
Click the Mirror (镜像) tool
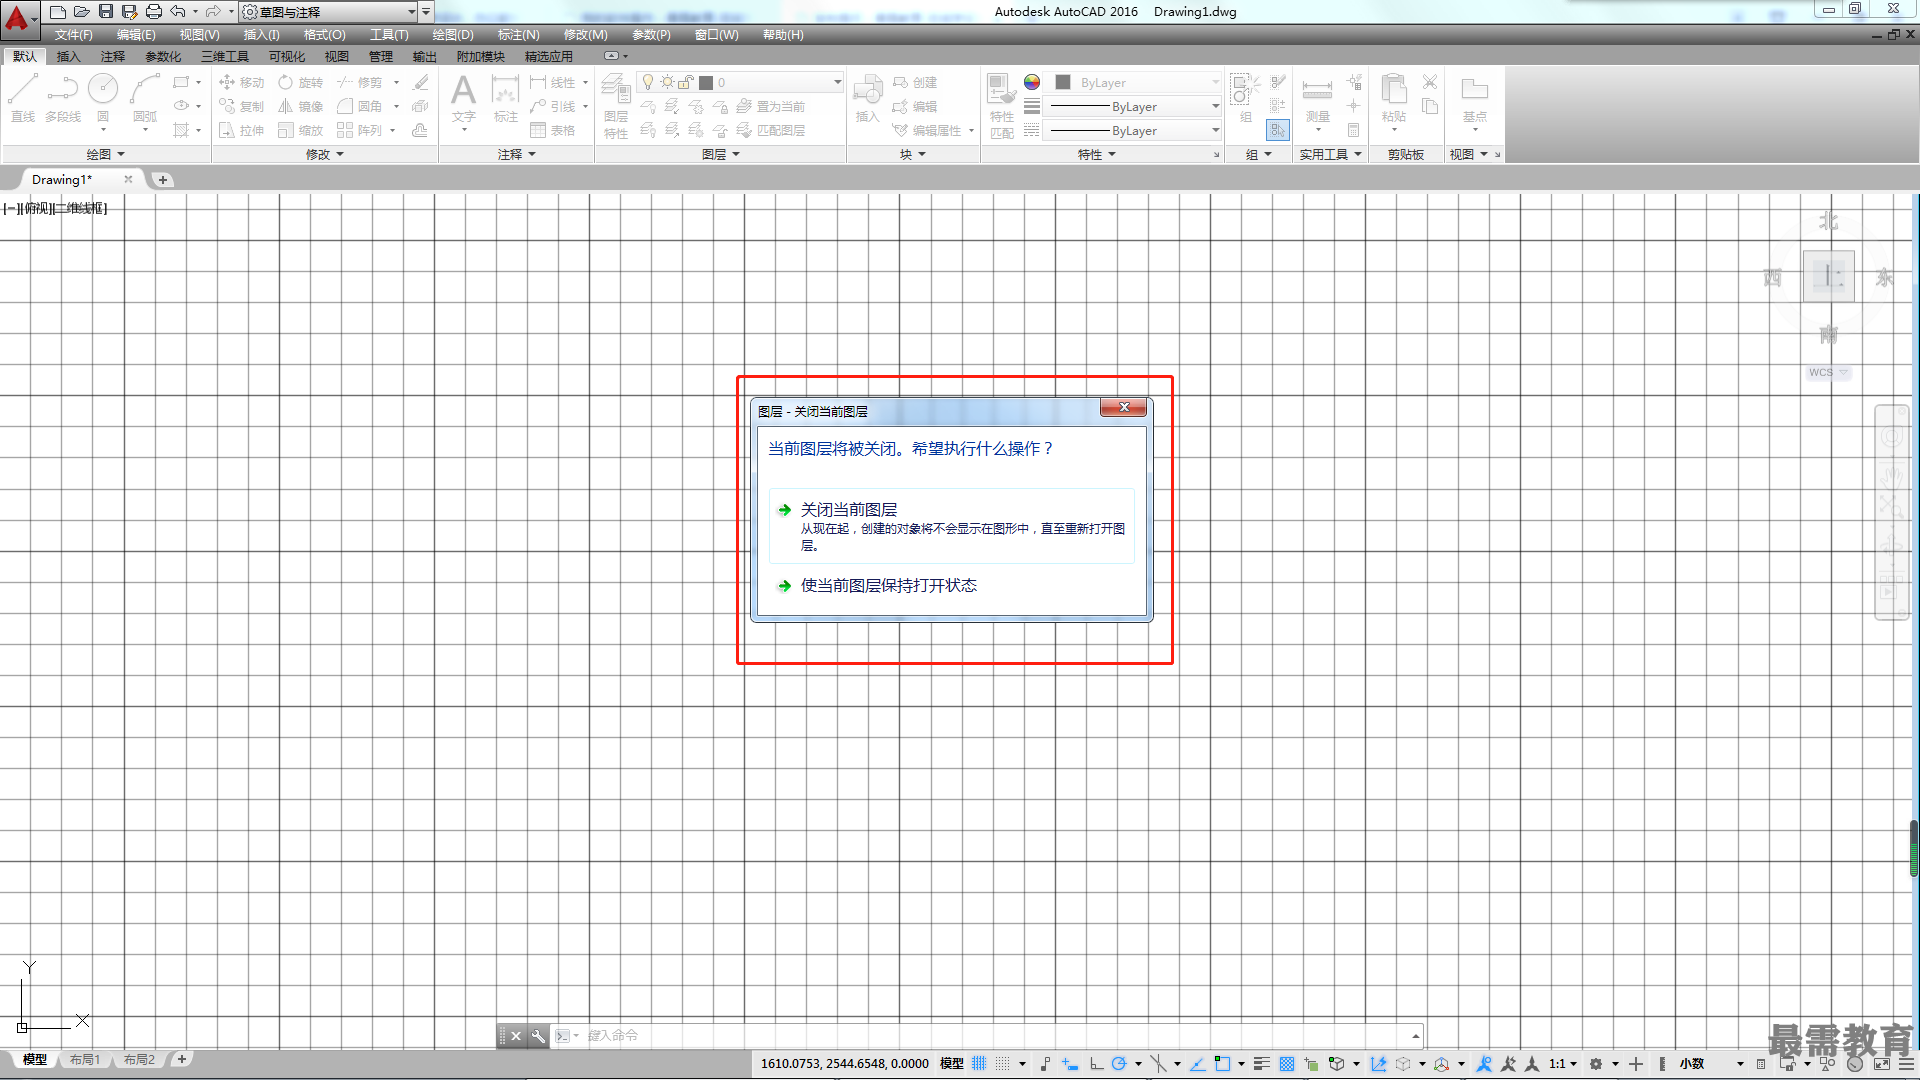pyautogui.click(x=301, y=106)
